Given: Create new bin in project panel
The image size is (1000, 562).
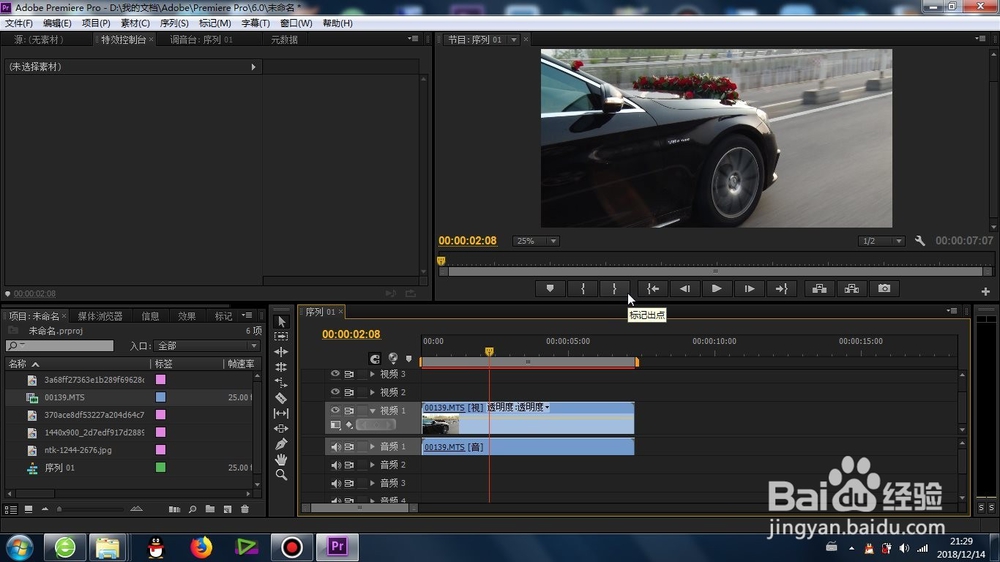Looking at the screenshot, I should tap(210, 509).
